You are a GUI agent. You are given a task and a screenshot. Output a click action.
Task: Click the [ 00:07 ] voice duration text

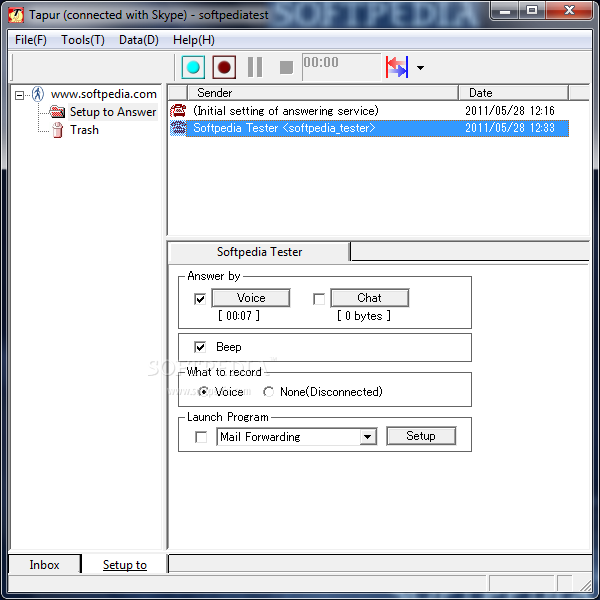[239, 316]
